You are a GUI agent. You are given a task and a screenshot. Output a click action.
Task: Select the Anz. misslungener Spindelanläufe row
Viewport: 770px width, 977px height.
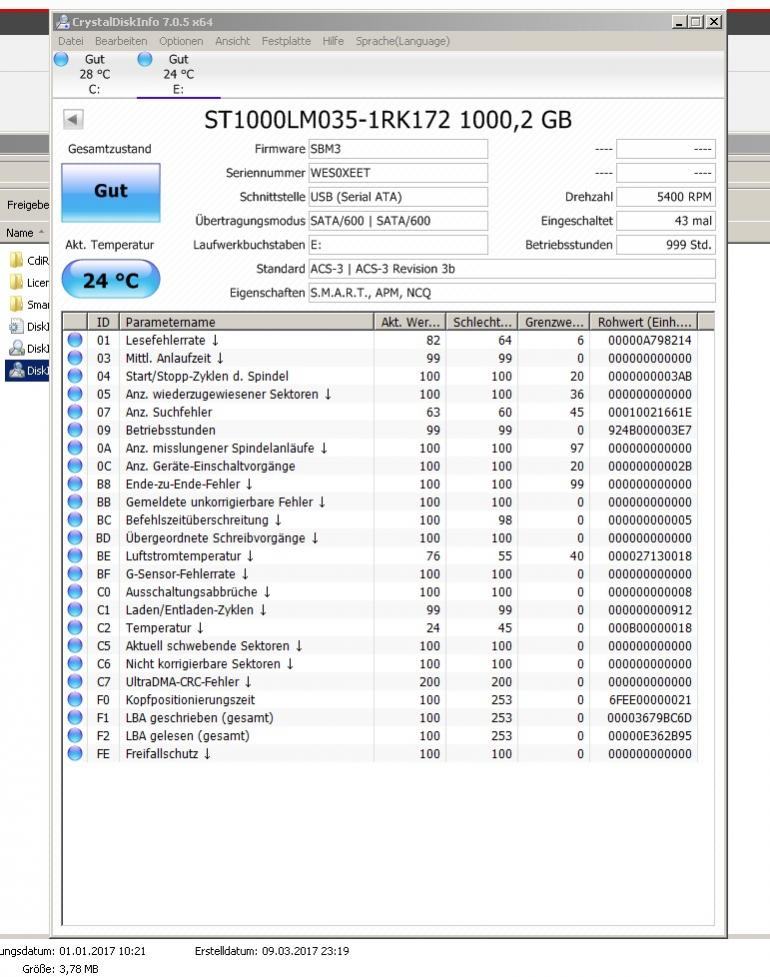pos(380,448)
